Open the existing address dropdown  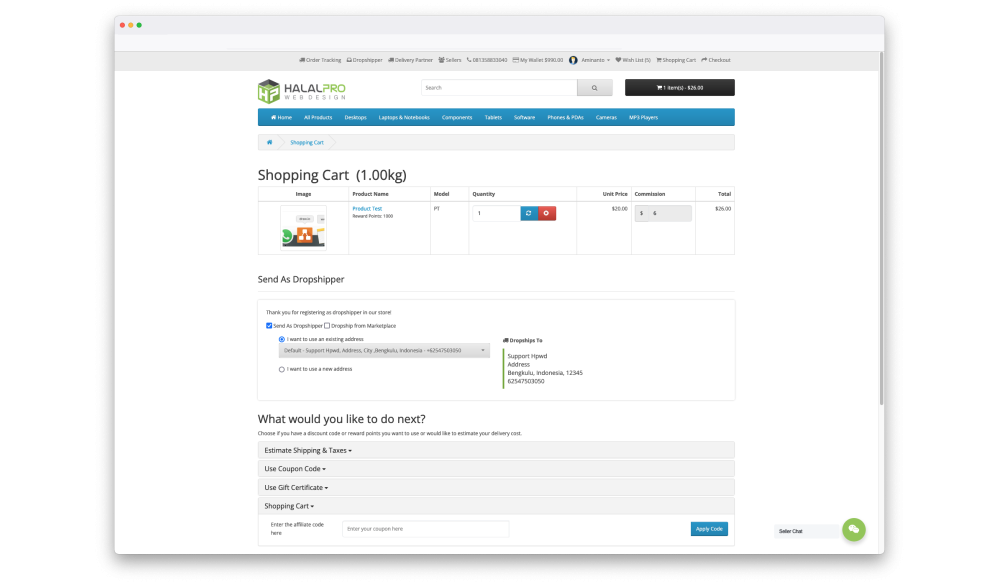click(x=385, y=351)
